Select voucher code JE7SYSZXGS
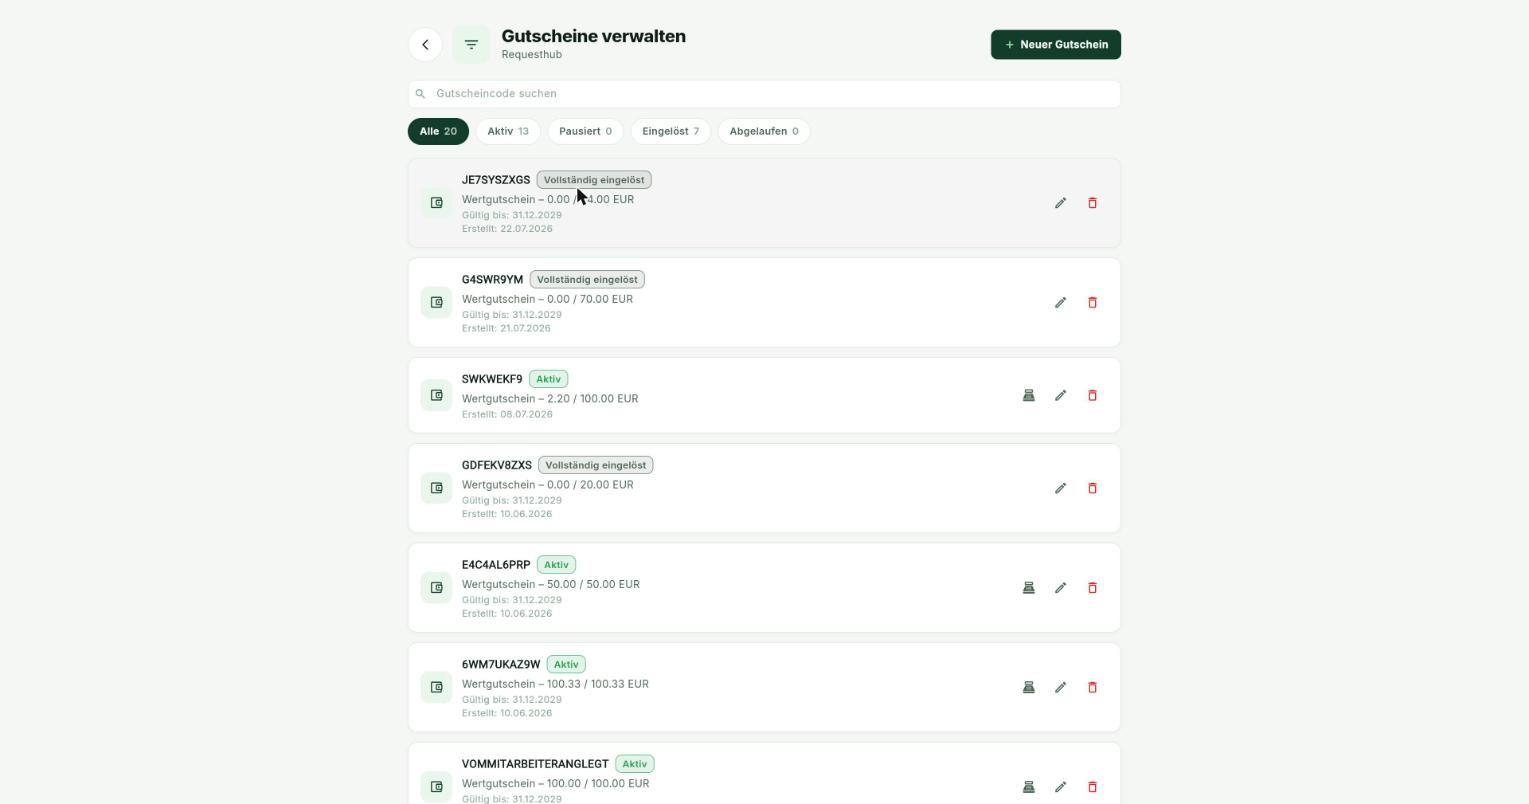The height and width of the screenshot is (804, 1529). (496, 180)
